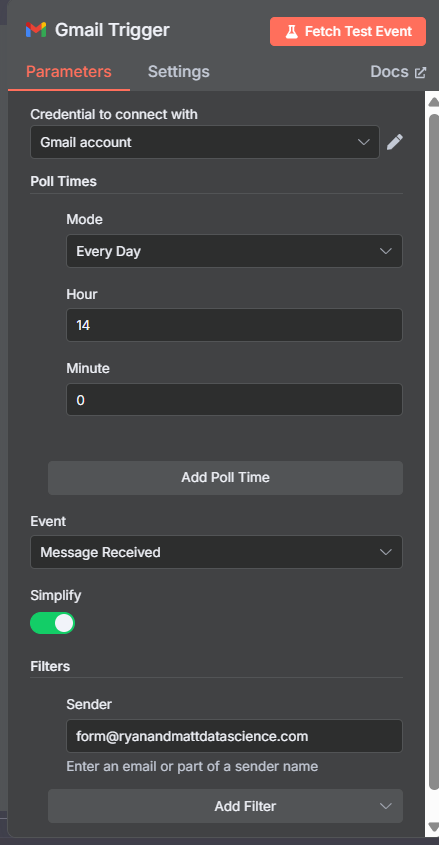
Task: Open the Docs link
Action: pyautogui.click(x=389, y=72)
